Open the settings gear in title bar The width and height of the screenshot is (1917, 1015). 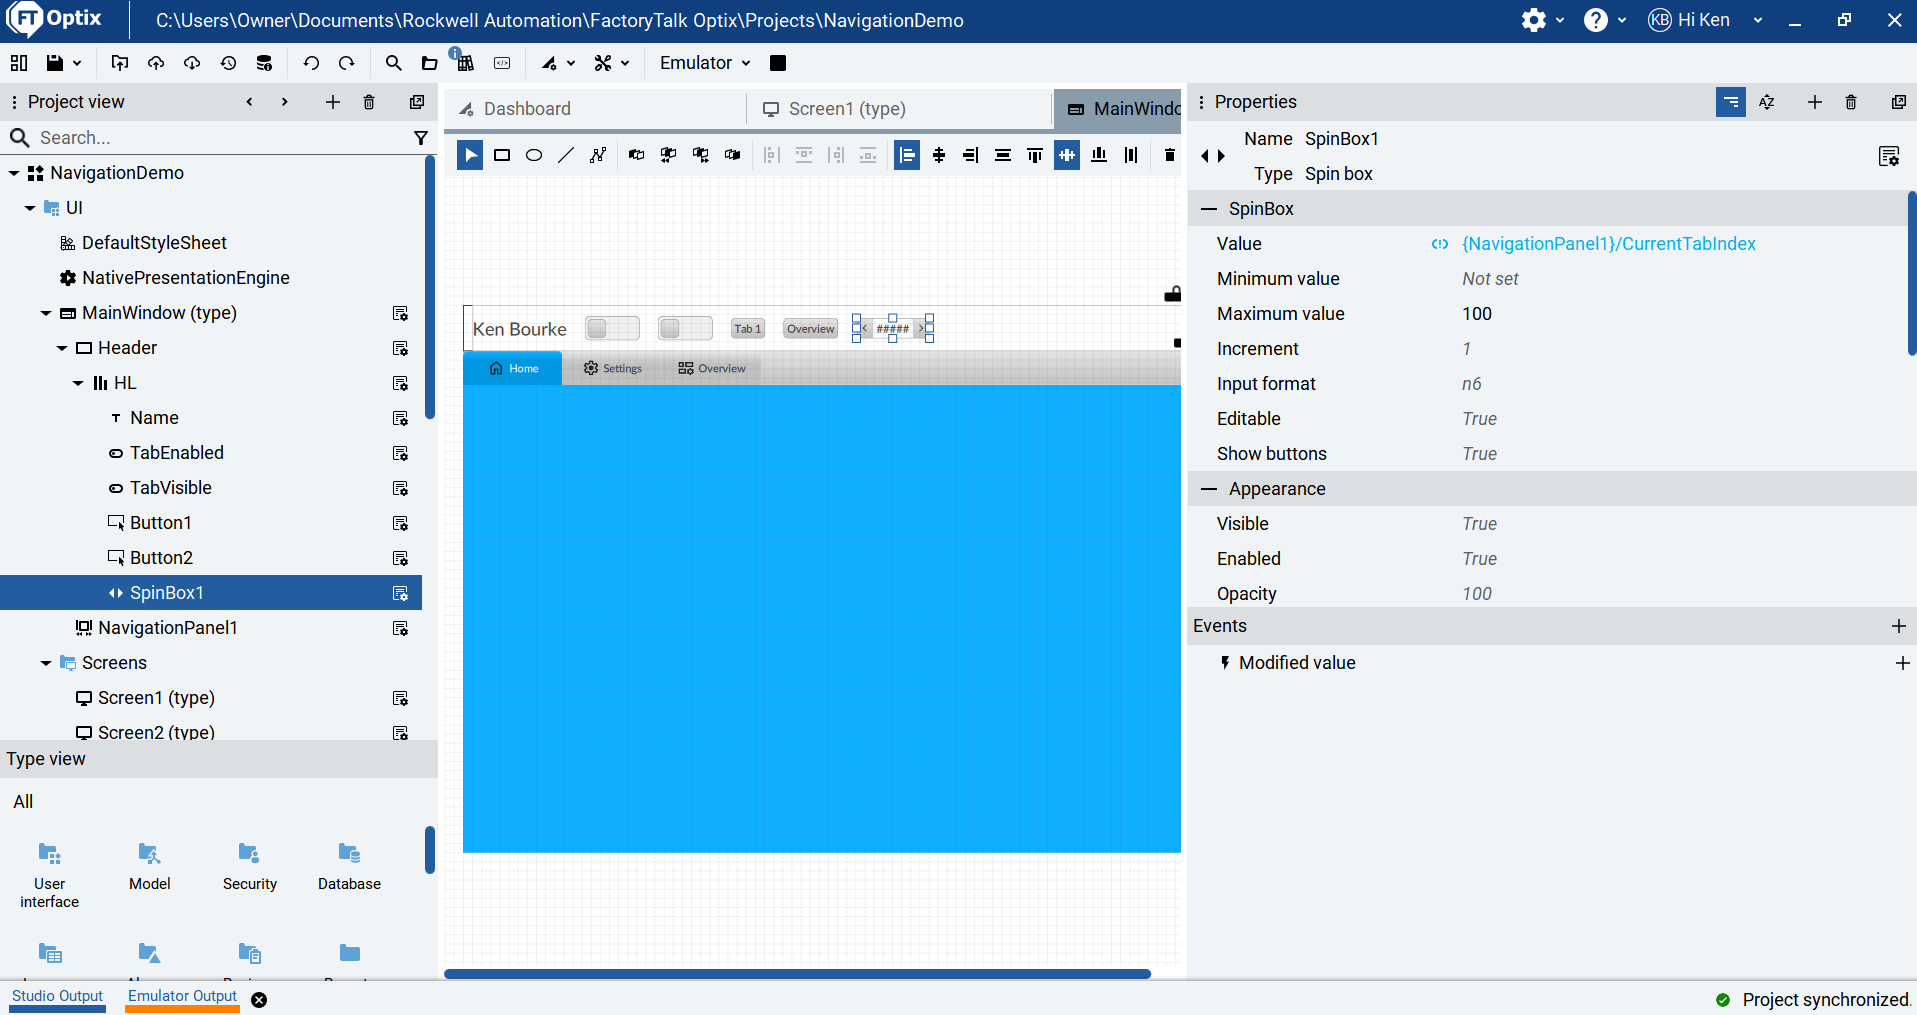point(1533,20)
